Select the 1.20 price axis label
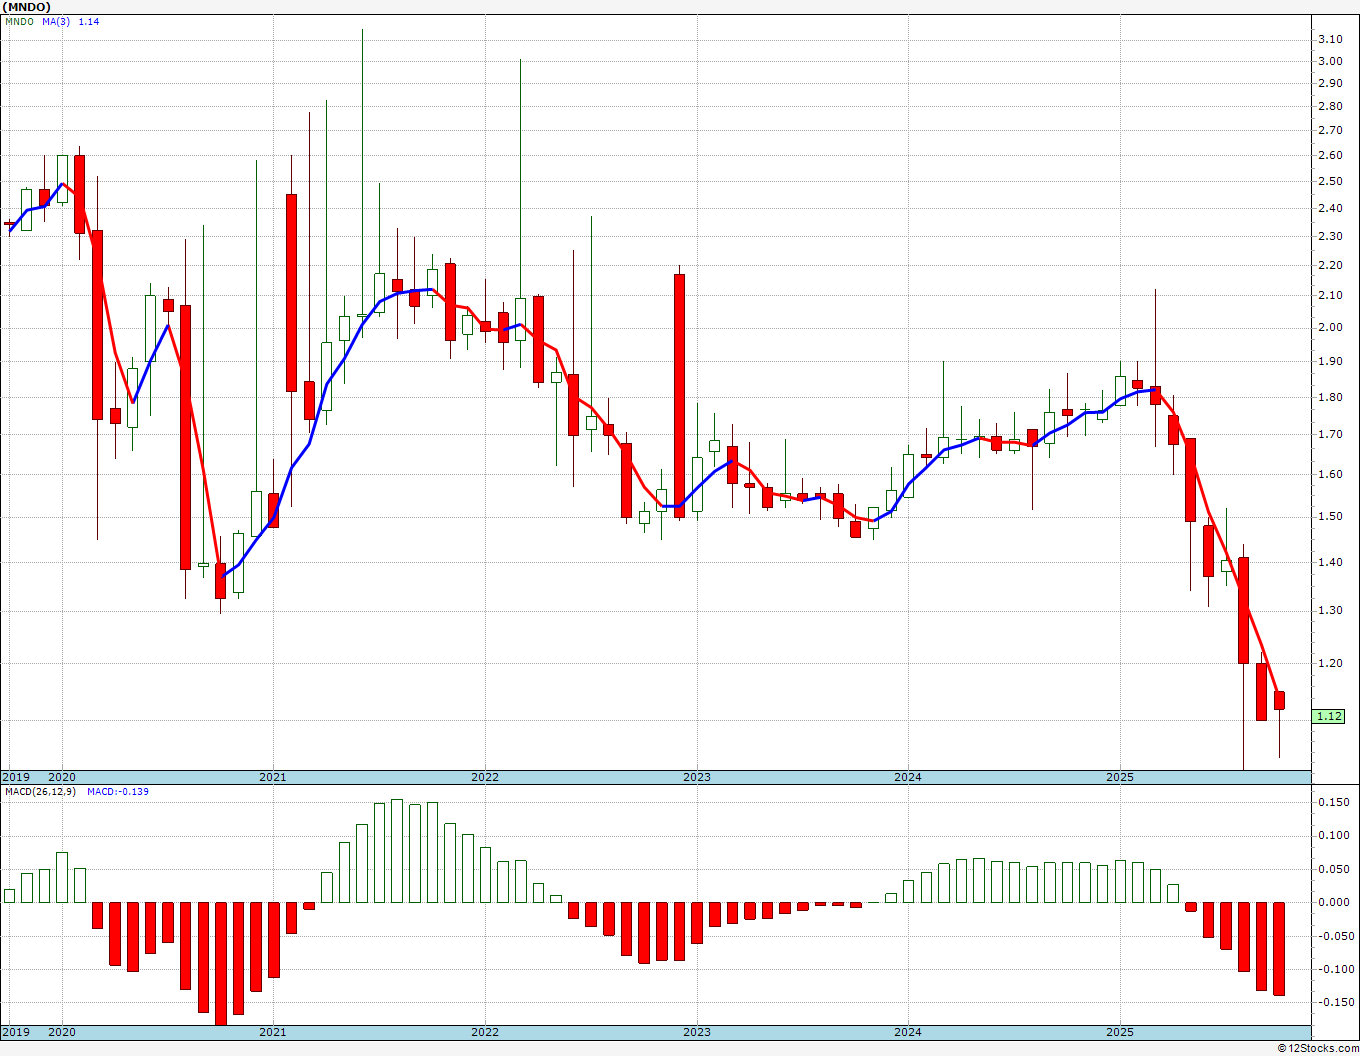 tap(1330, 663)
